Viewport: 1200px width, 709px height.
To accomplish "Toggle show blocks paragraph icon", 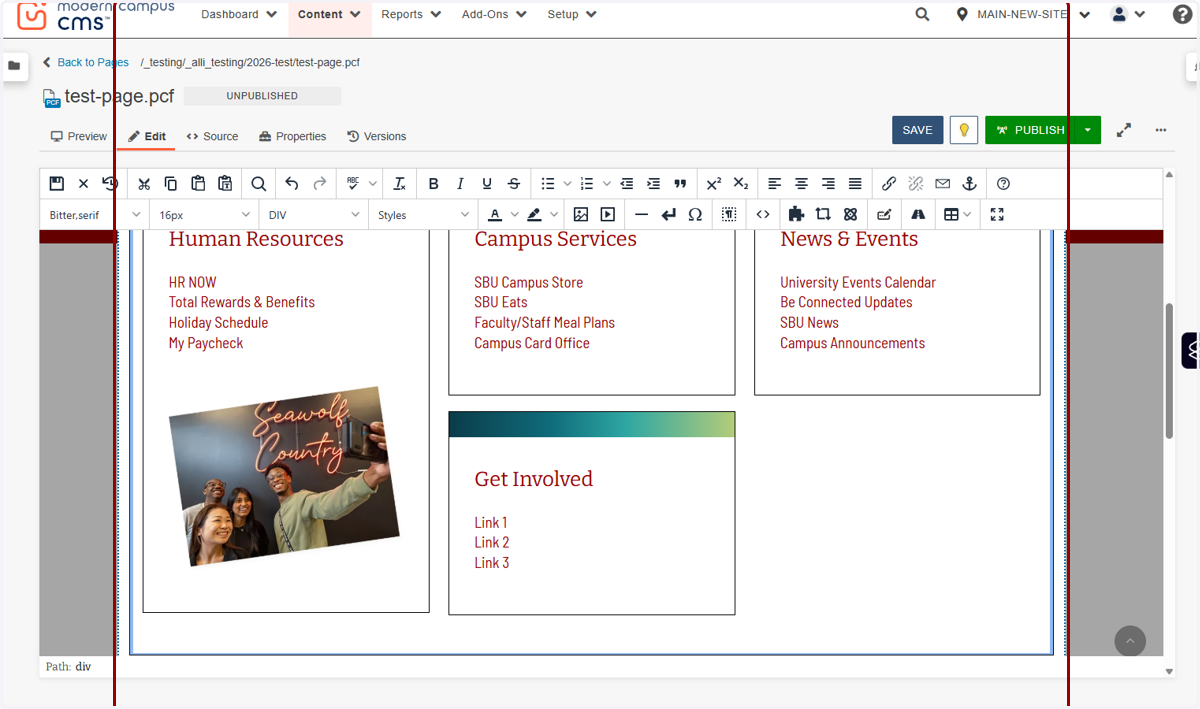I will [x=730, y=214].
